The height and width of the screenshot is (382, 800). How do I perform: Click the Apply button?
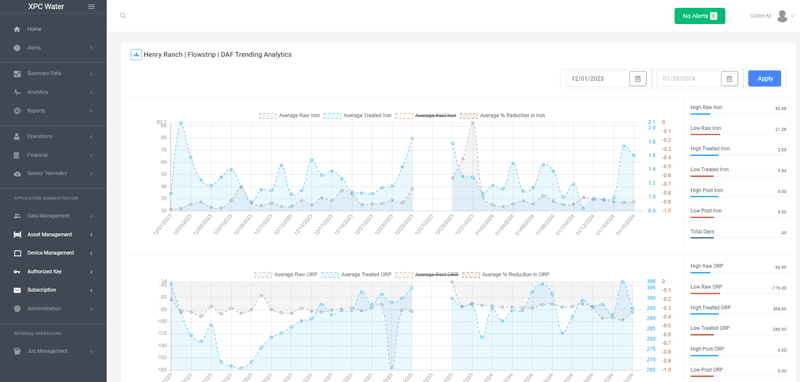764,79
